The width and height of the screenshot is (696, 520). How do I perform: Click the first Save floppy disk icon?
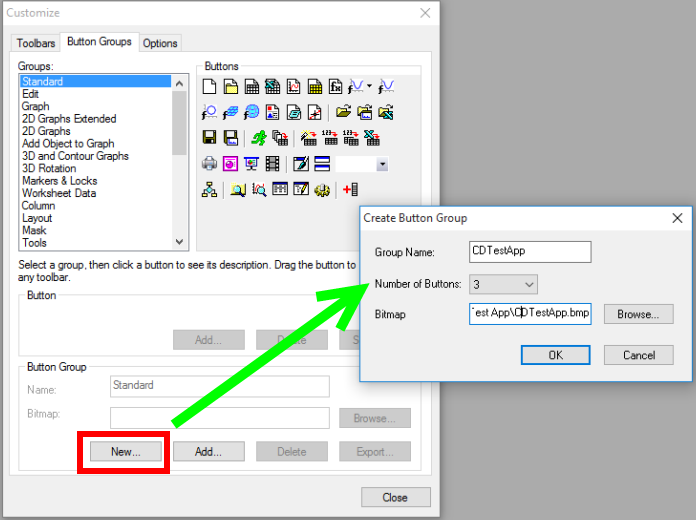coord(210,138)
